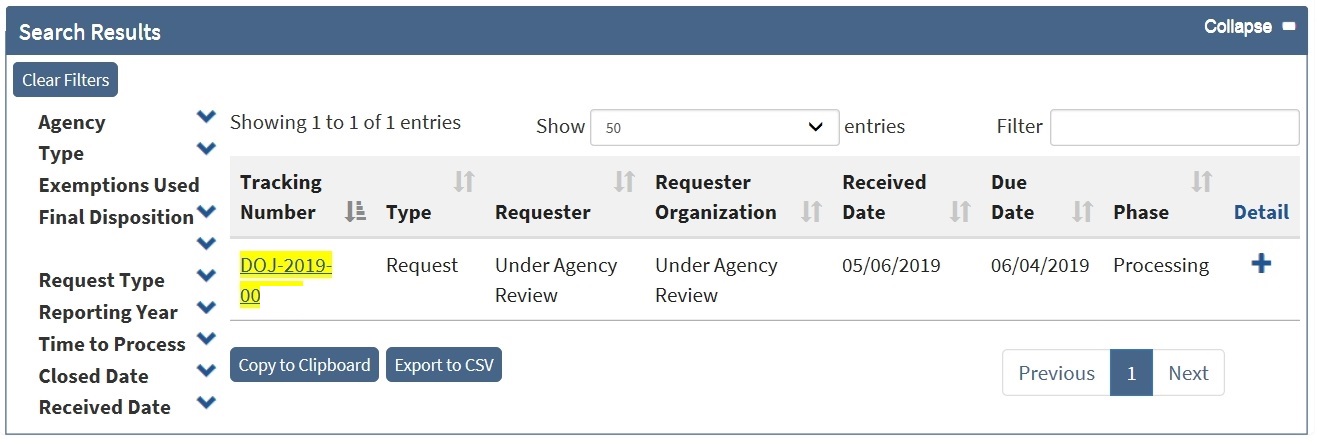Expand the Closed Date filter

click(206, 371)
